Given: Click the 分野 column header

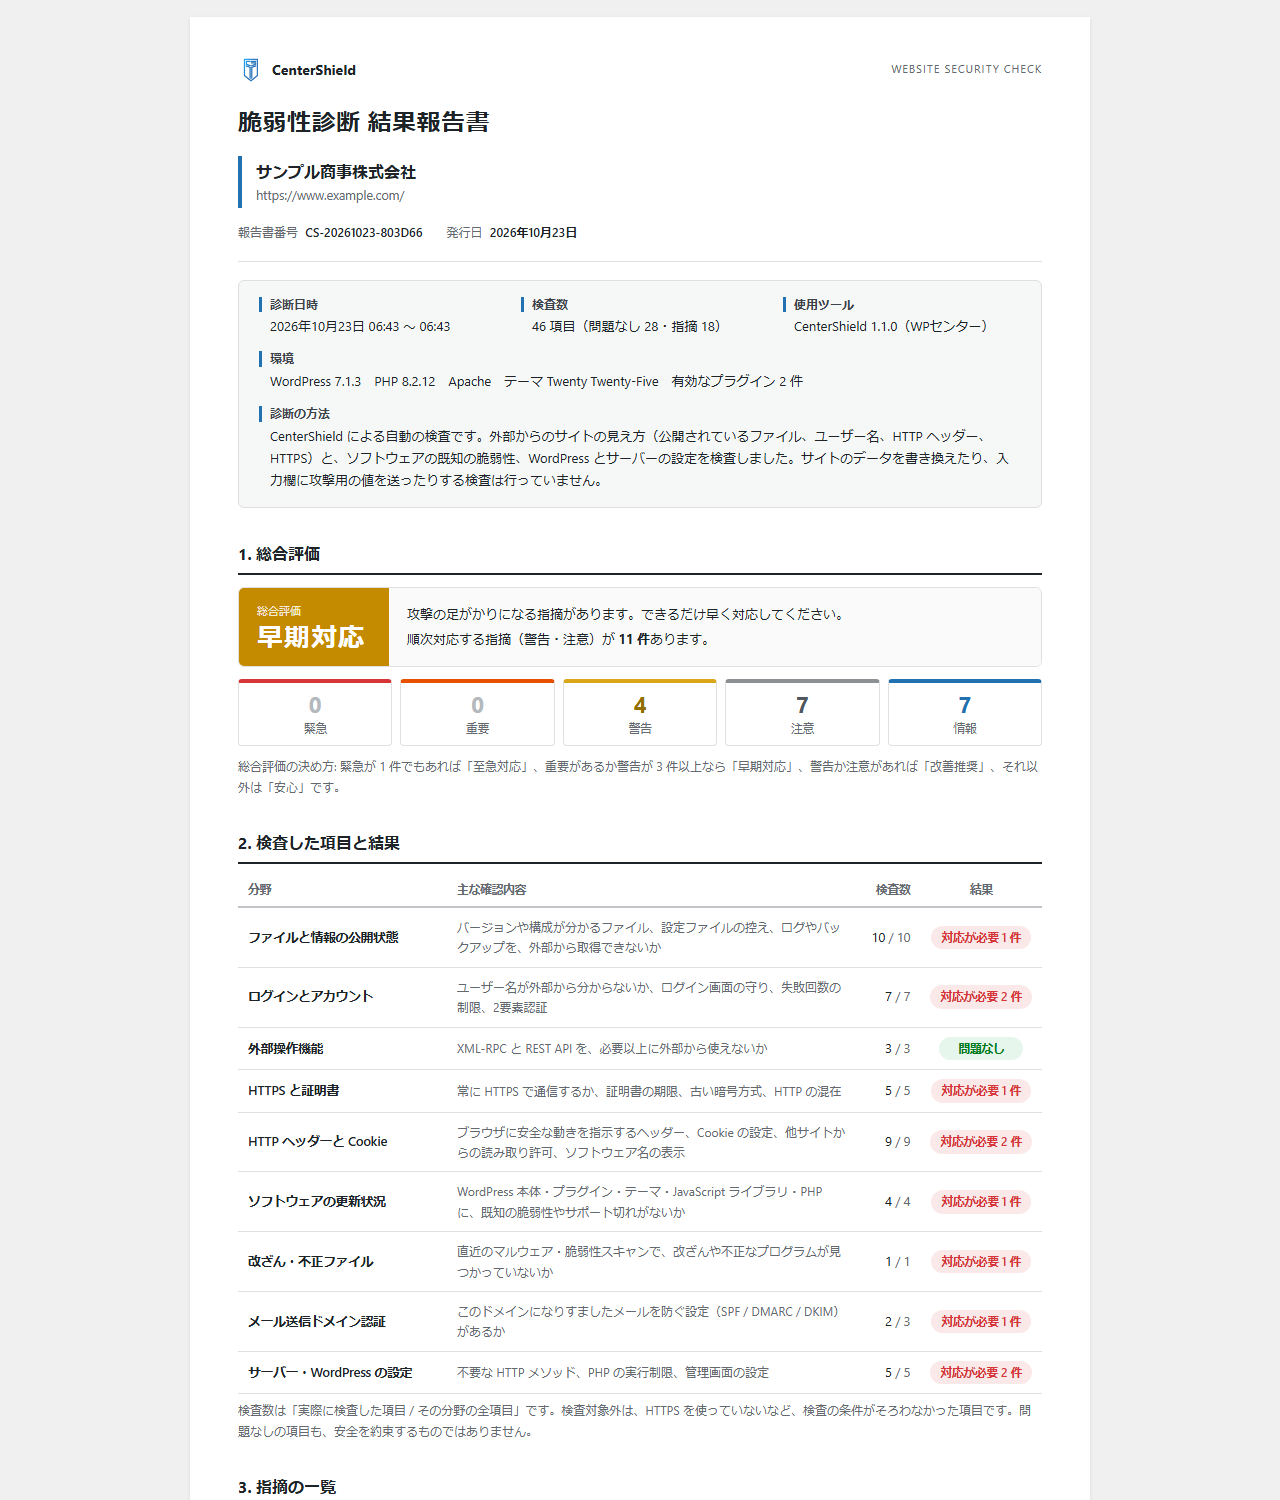Looking at the screenshot, I should pyautogui.click(x=260, y=890).
